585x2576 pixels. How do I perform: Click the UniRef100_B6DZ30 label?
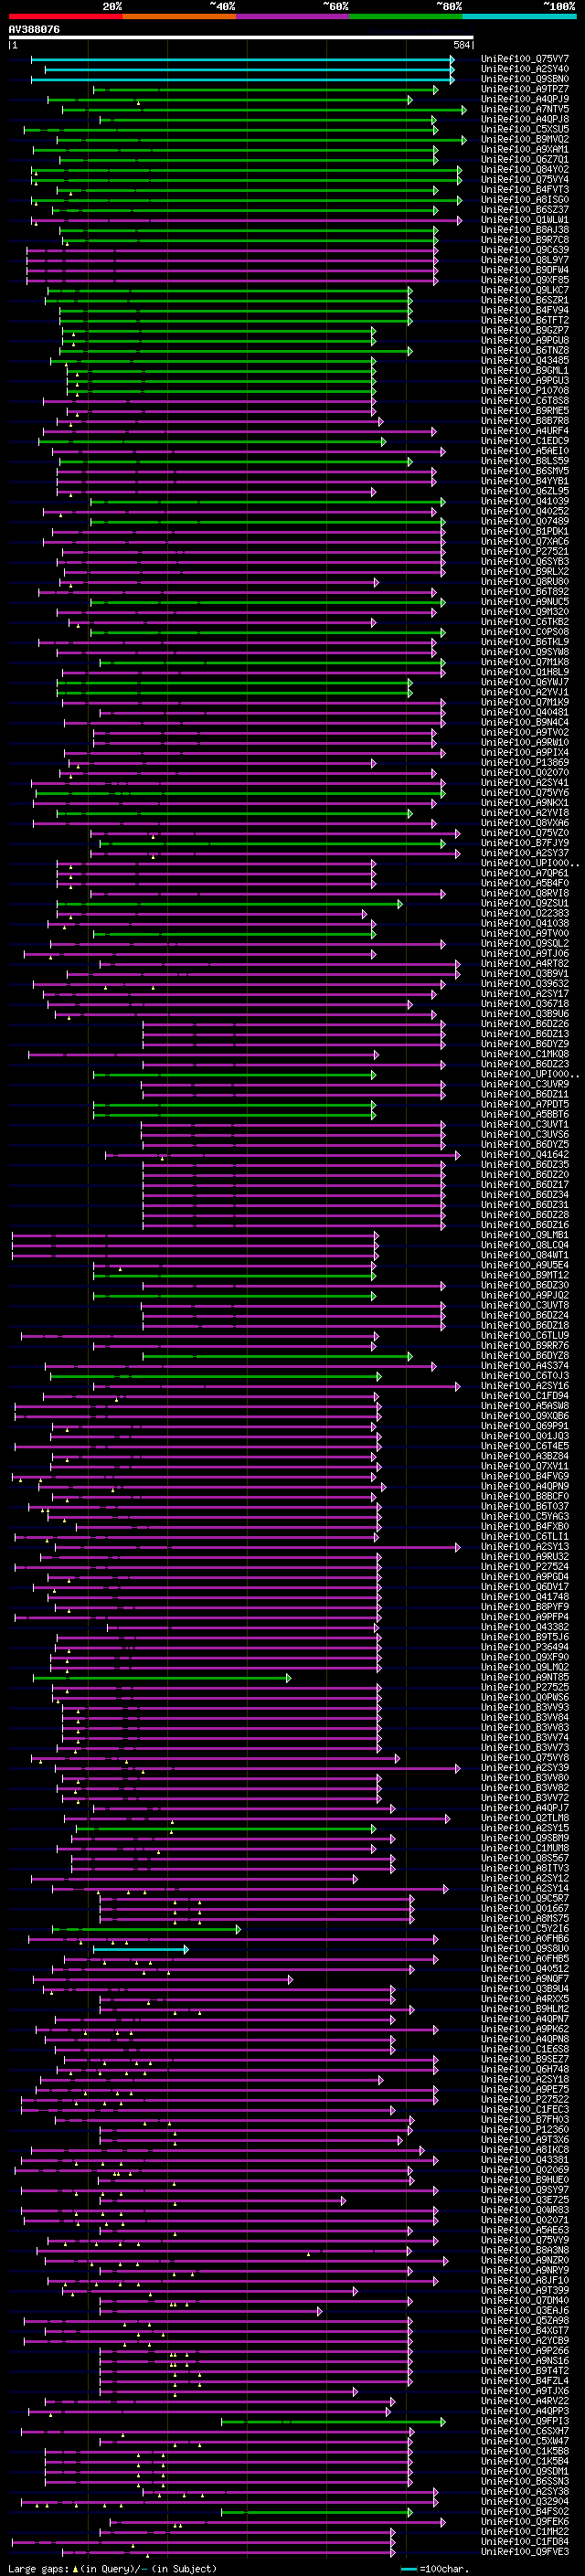pyautogui.click(x=525, y=1285)
